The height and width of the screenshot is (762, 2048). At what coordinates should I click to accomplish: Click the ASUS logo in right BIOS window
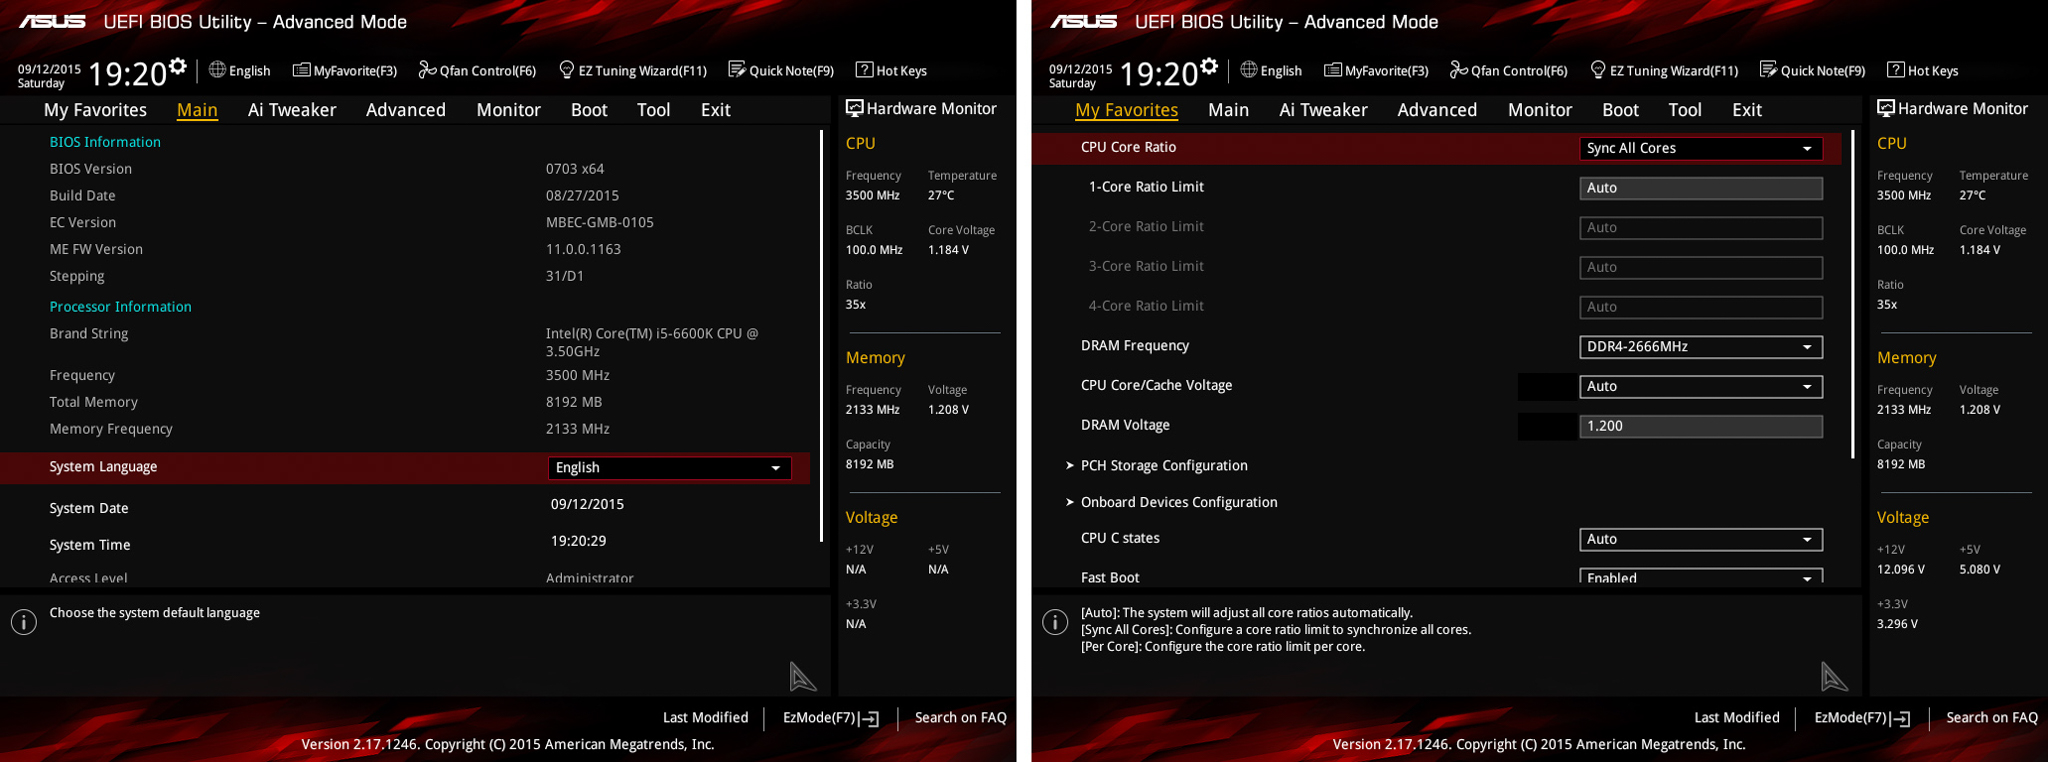pyautogui.click(x=1084, y=21)
